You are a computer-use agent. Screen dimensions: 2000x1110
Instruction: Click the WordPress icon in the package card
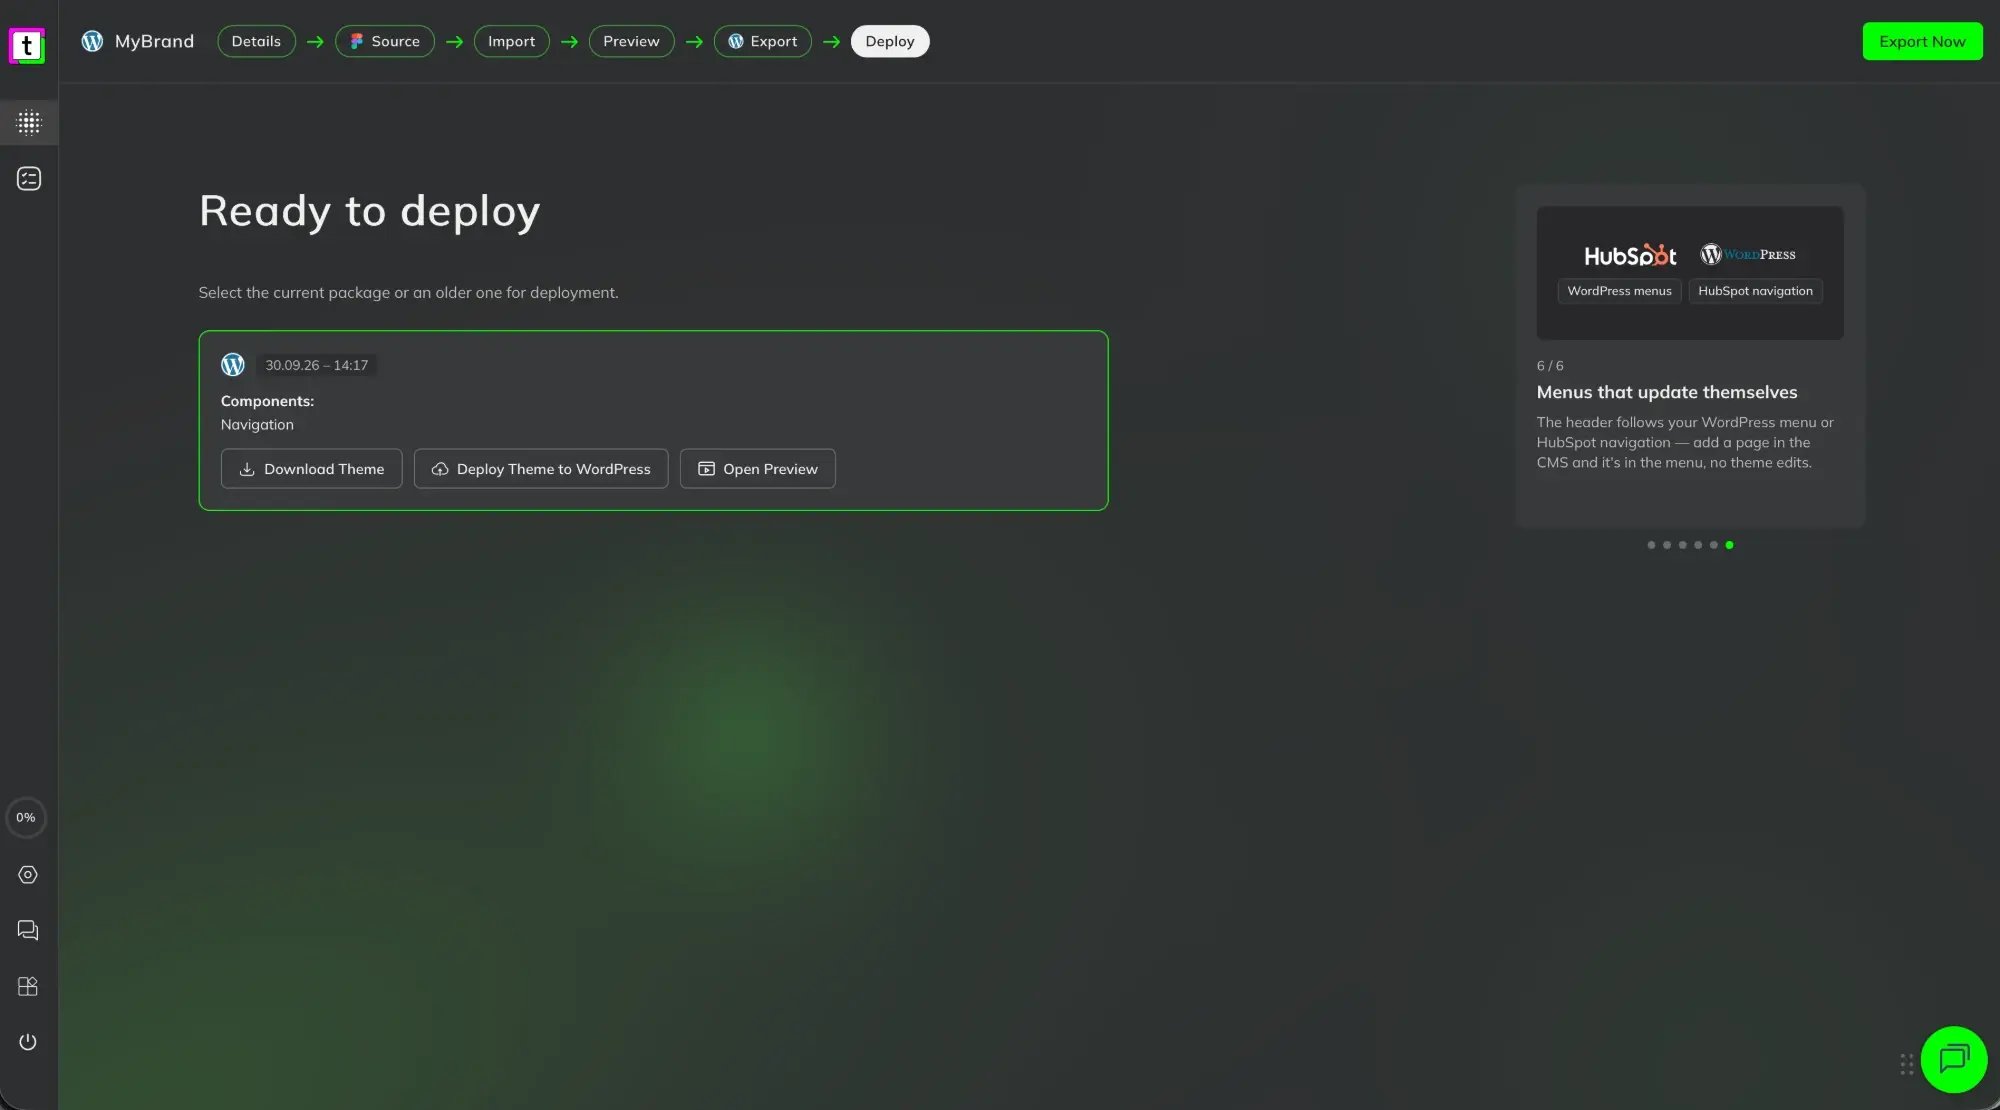233,365
